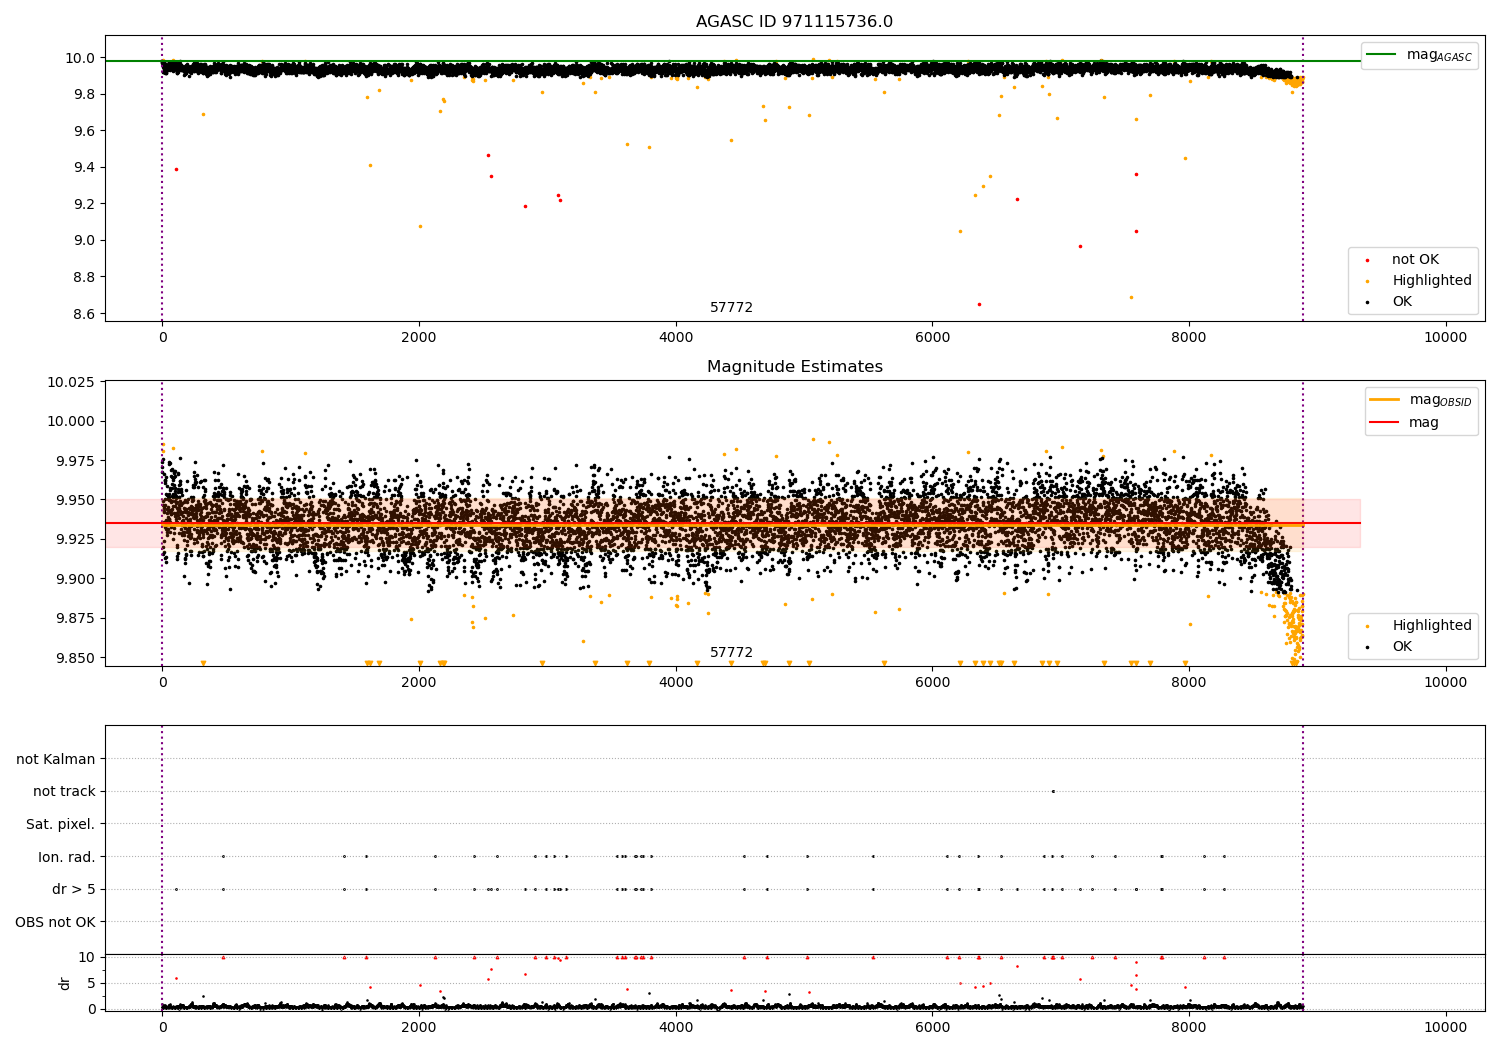
Task: Click the '2000' x-tick under the bottom plot
Action: coord(419,1028)
